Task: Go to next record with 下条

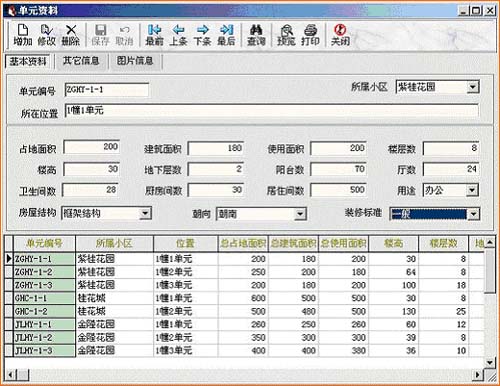Action: 202,35
